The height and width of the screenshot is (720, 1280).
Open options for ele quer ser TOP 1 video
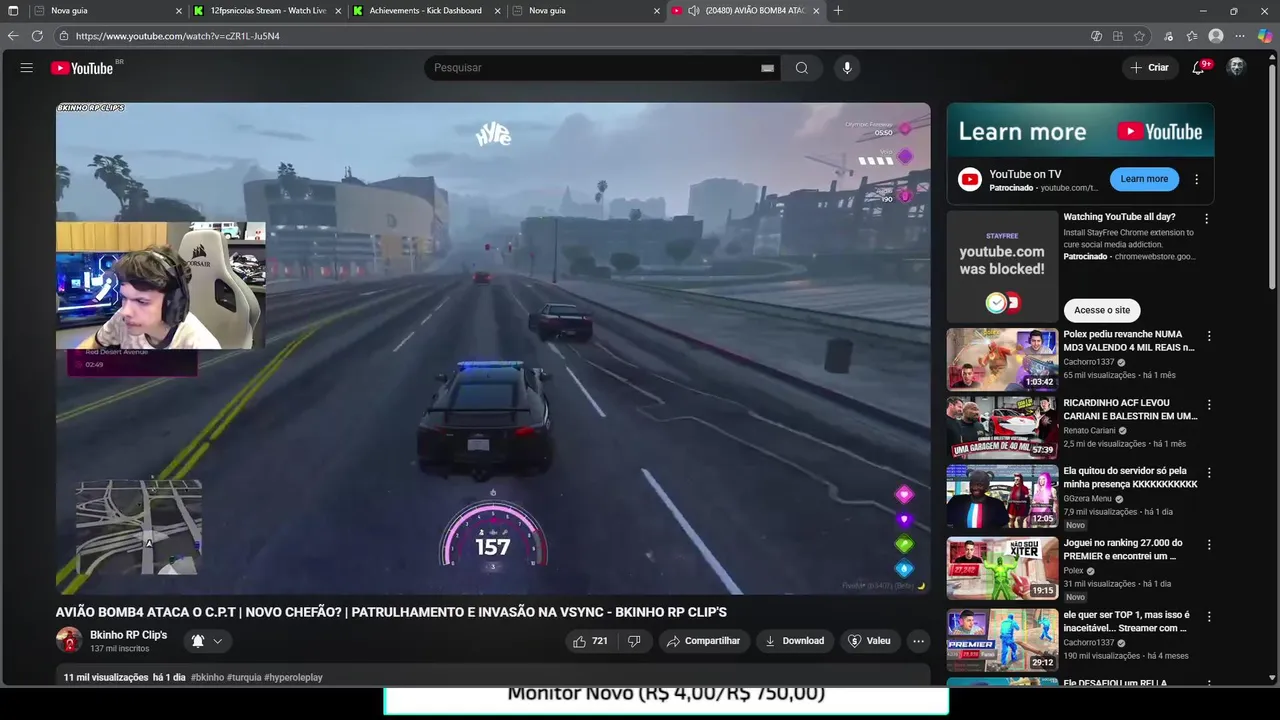(1209, 617)
